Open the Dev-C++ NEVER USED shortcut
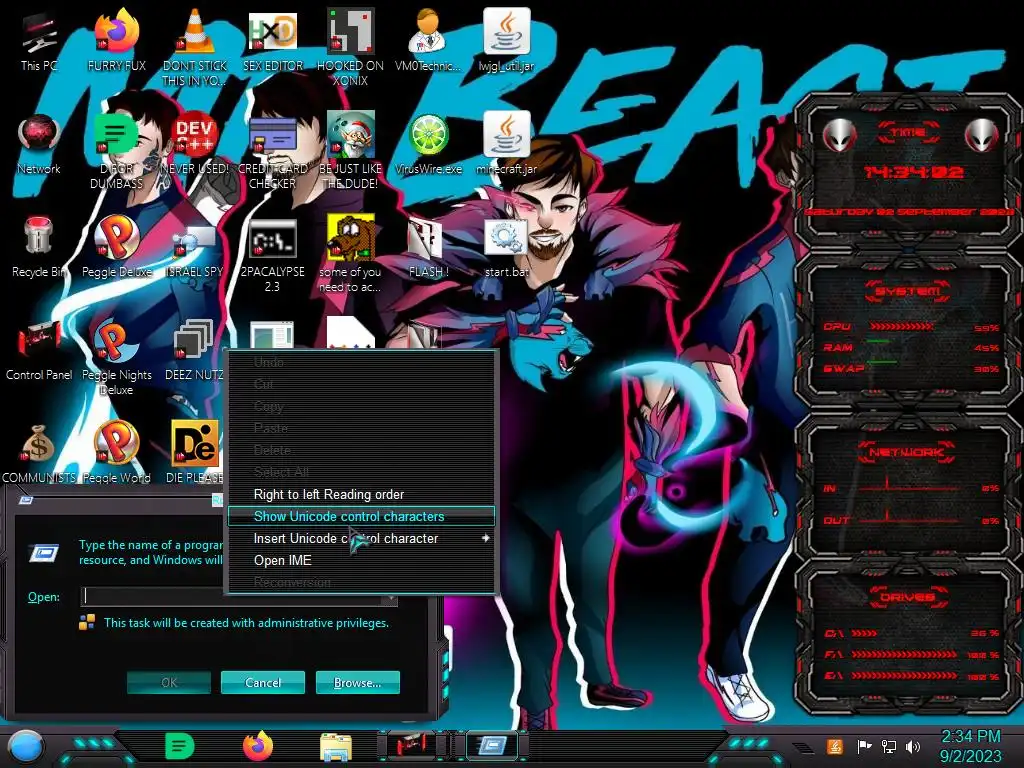Viewport: 1024px width, 768px height. tap(195, 145)
